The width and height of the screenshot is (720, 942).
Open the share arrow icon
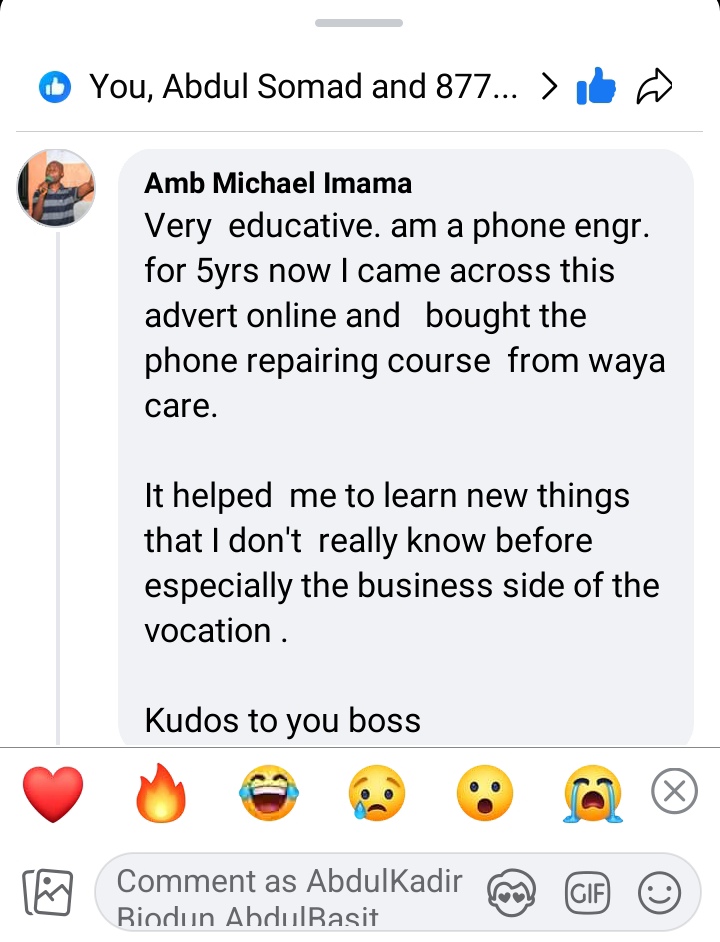pyautogui.click(x=654, y=87)
